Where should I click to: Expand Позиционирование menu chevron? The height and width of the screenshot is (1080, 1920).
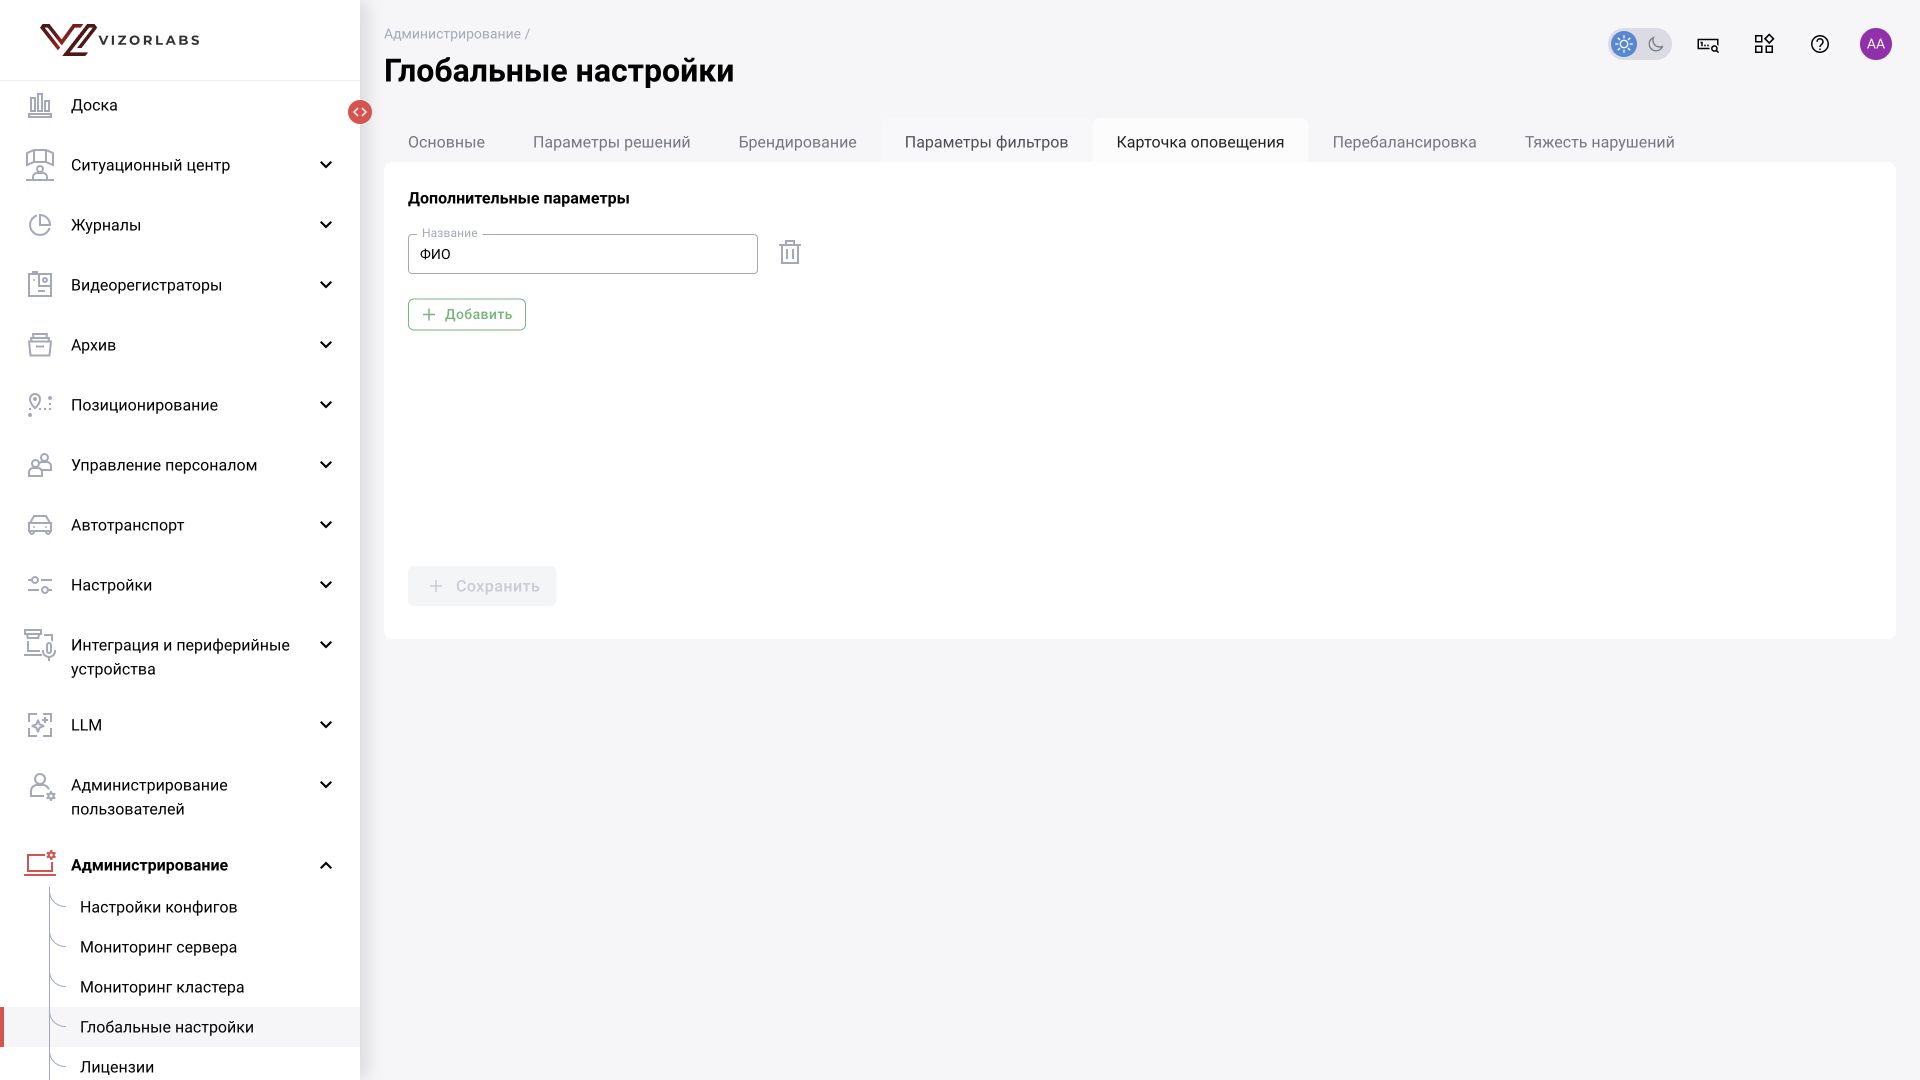tap(326, 405)
